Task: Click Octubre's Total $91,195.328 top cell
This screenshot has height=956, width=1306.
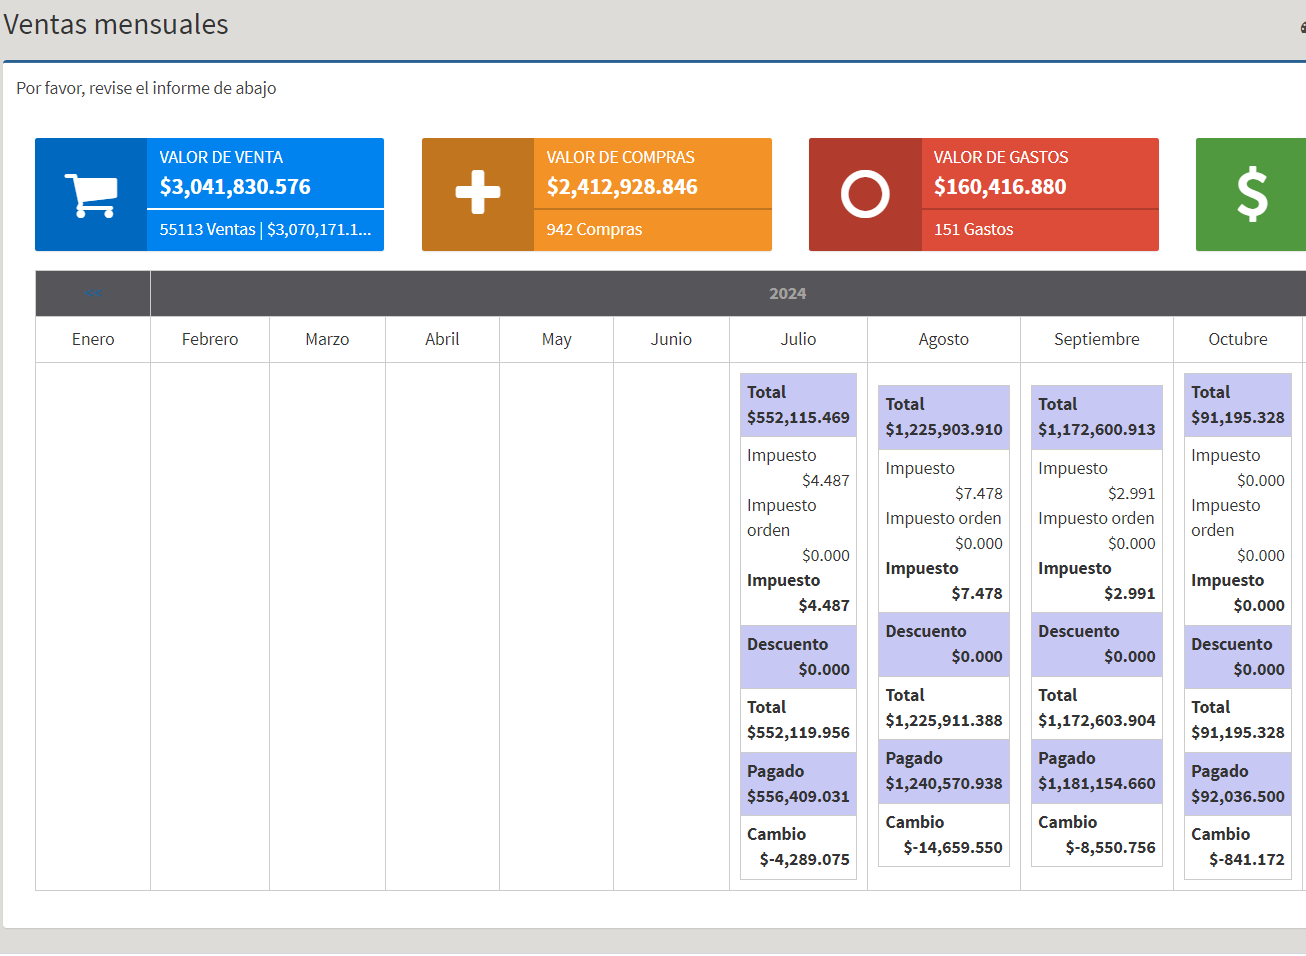Action: tap(1237, 405)
